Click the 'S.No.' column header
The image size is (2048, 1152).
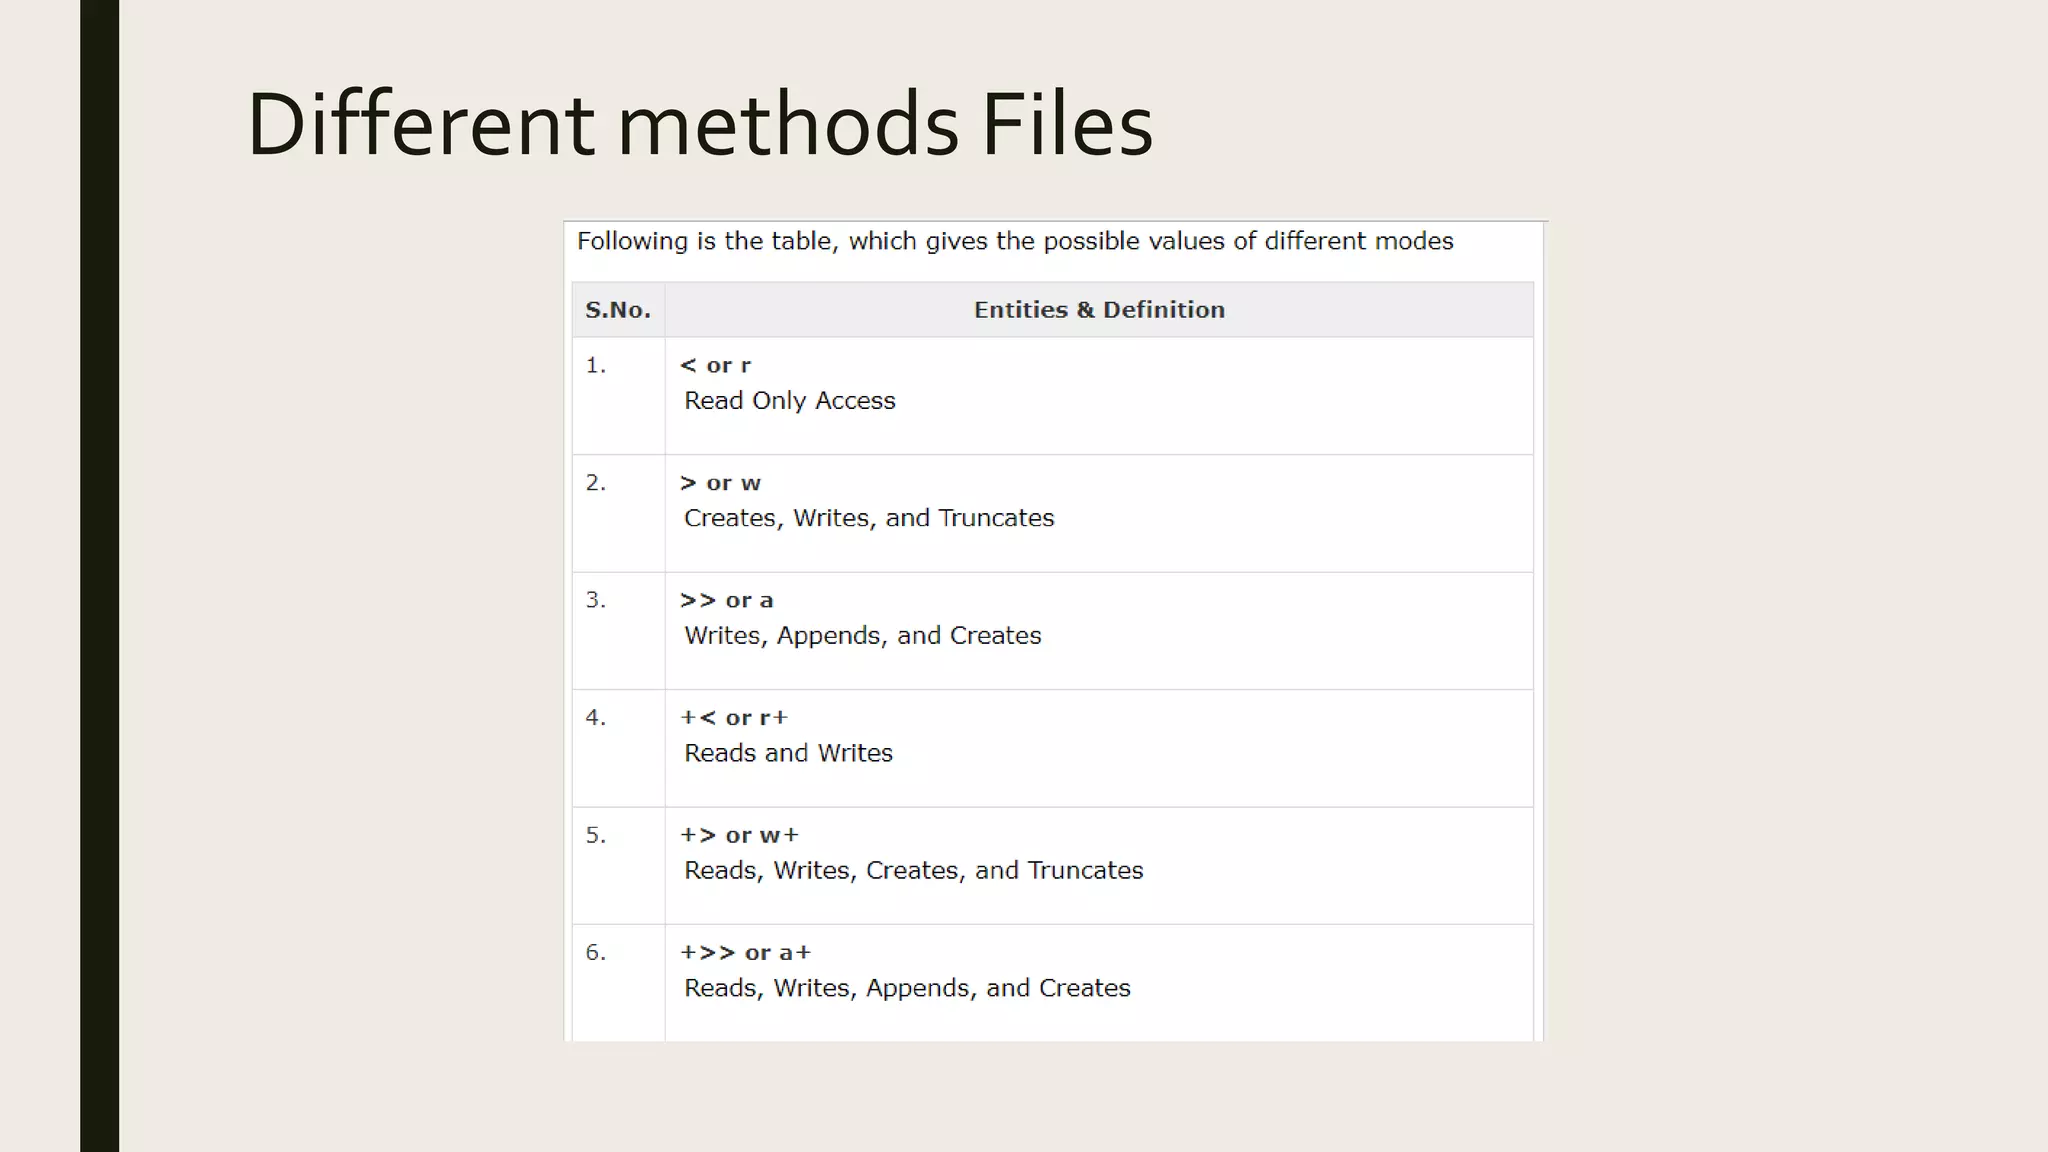click(x=618, y=310)
